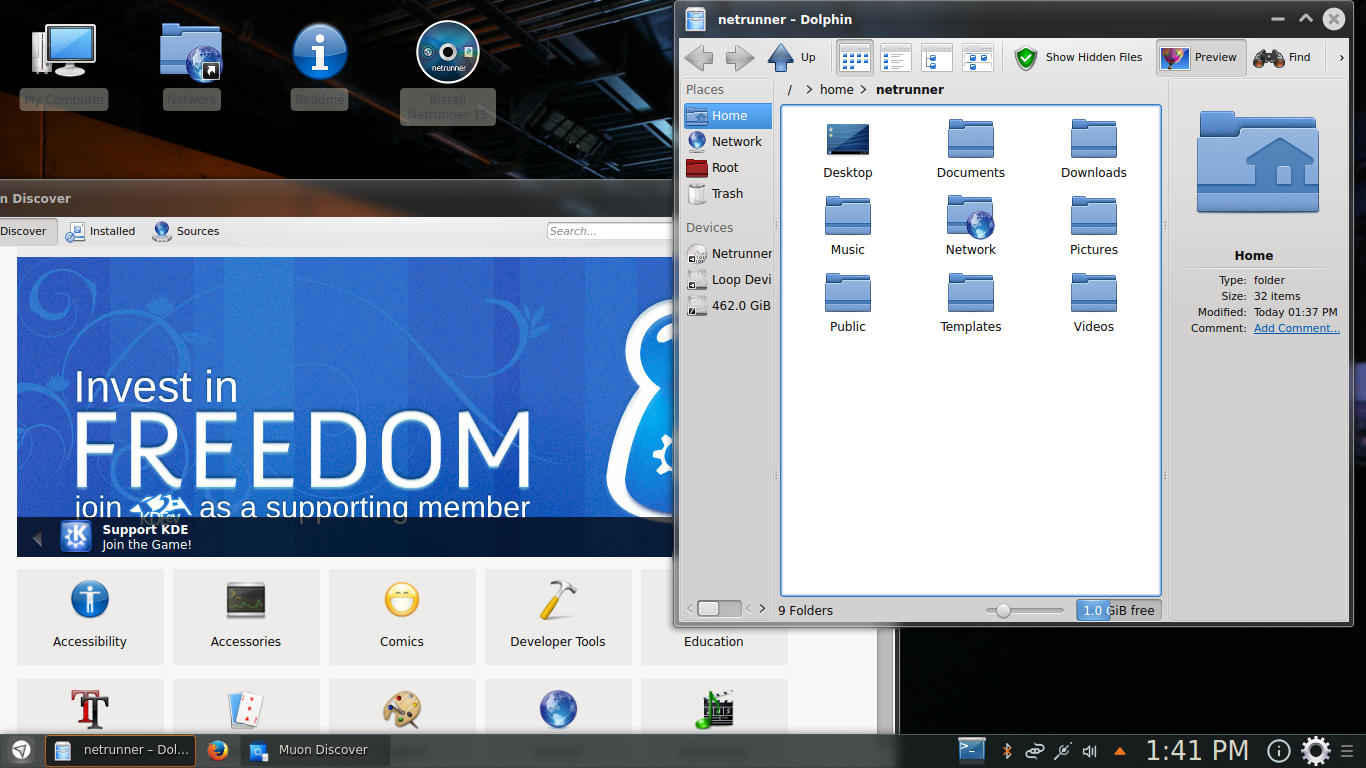Launch Firefox from the taskbar
This screenshot has width=1366, height=768.
218,750
